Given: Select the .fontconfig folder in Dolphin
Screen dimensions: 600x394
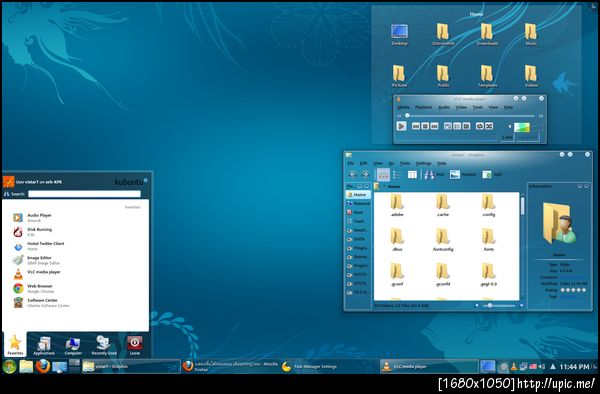Looking at the screenshot, I should tap(443, 239).
